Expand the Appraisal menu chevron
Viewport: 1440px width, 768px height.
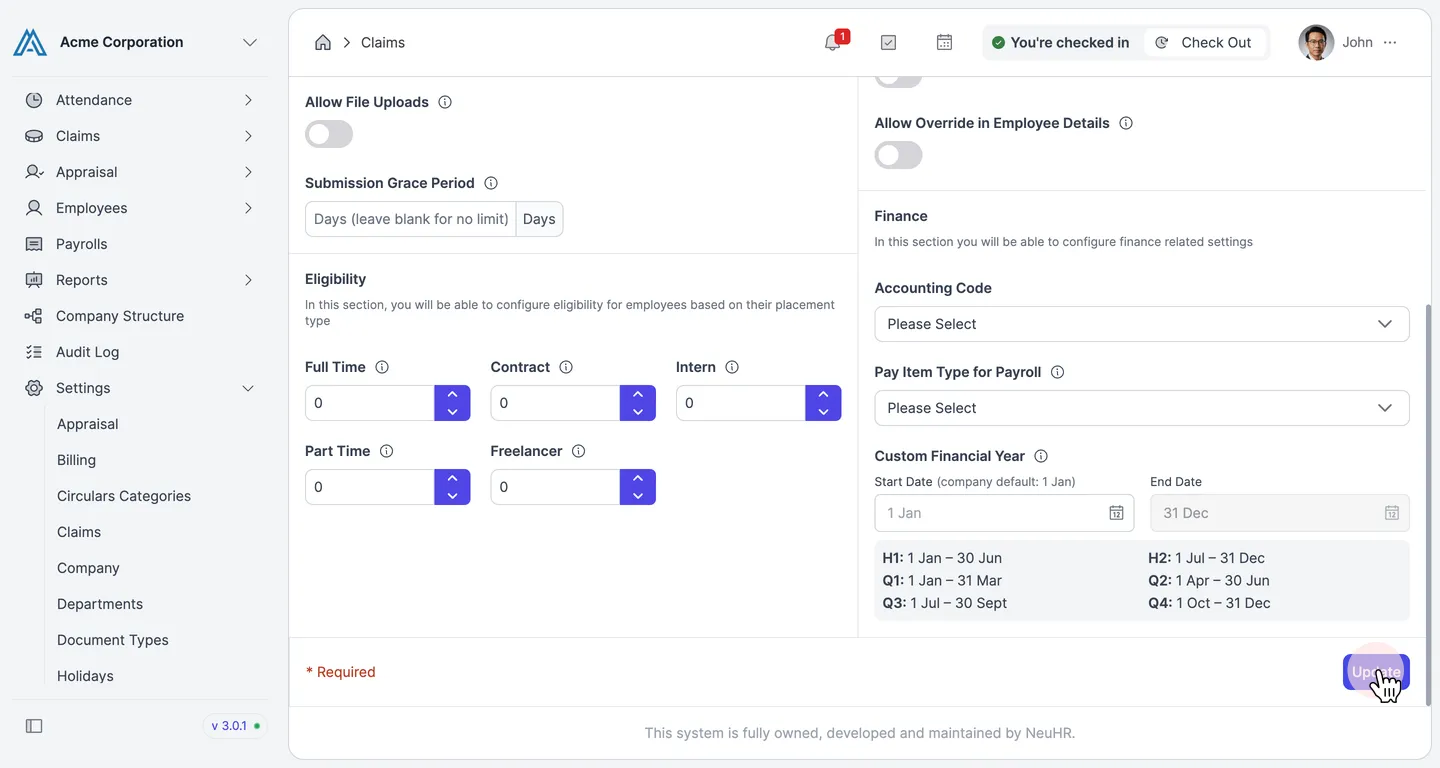248,172
